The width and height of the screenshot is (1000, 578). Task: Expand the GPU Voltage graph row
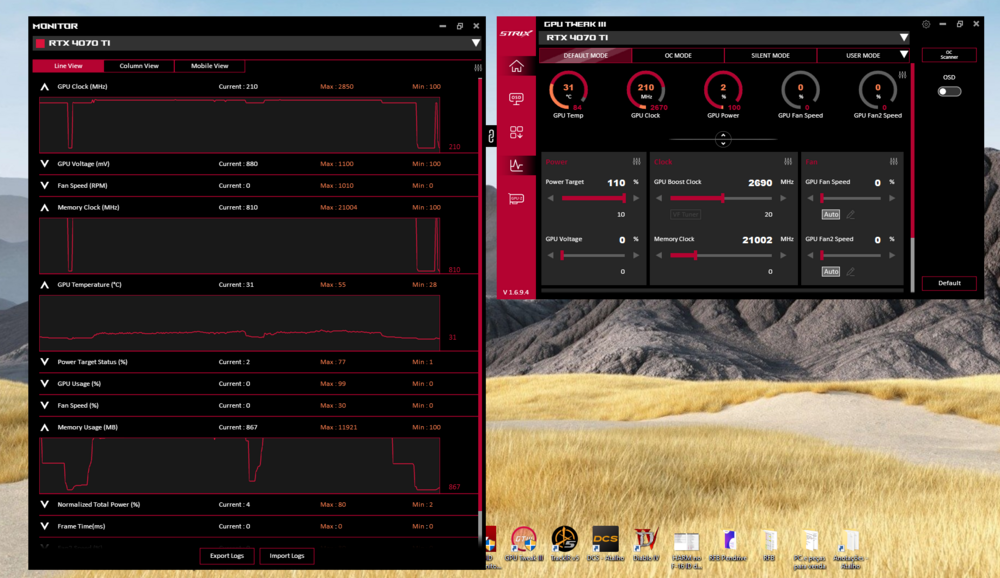45,164
